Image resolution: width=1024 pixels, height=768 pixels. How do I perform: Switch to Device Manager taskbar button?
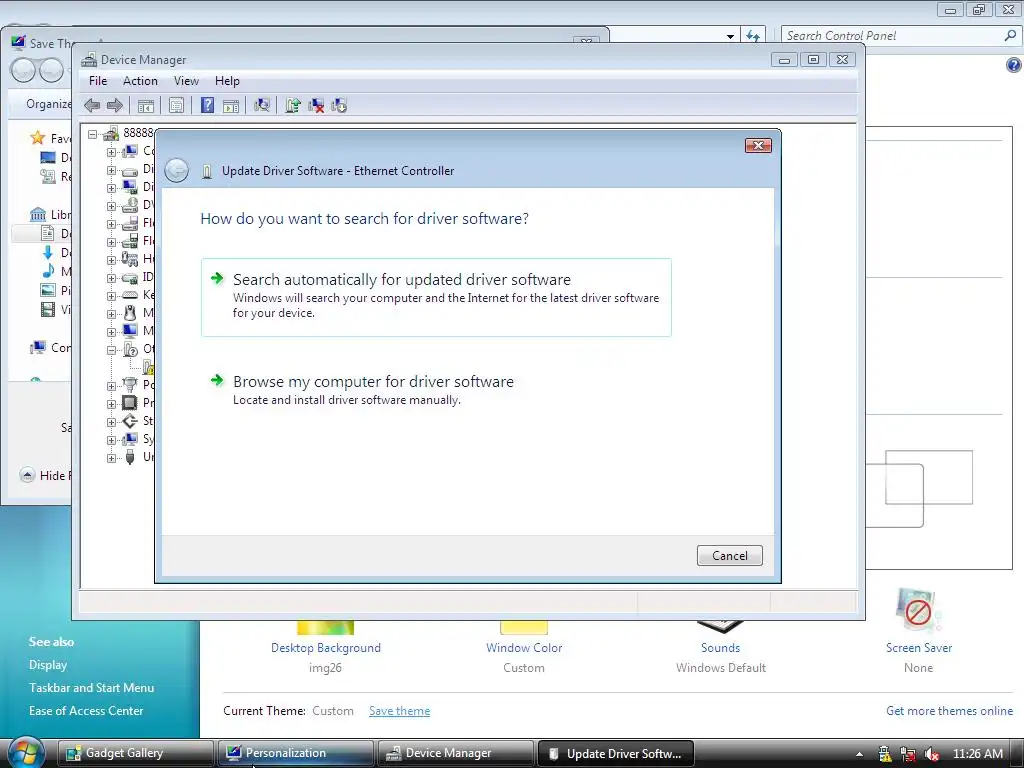pyautogui.click(x=456, y=753)
